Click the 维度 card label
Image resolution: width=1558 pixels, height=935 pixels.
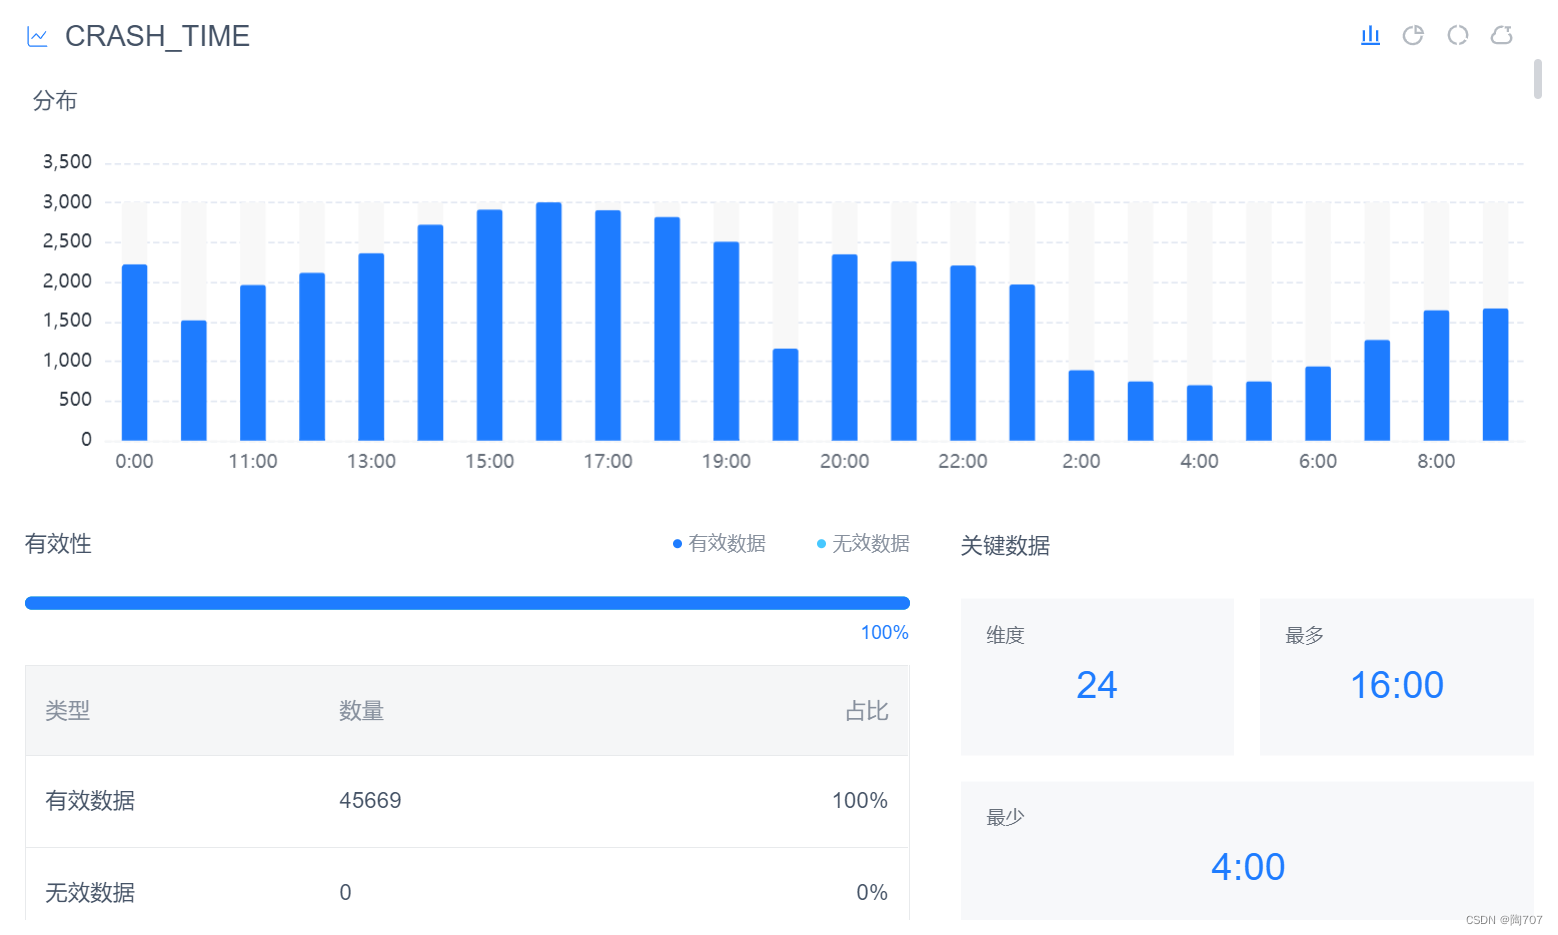point(1005,635)
